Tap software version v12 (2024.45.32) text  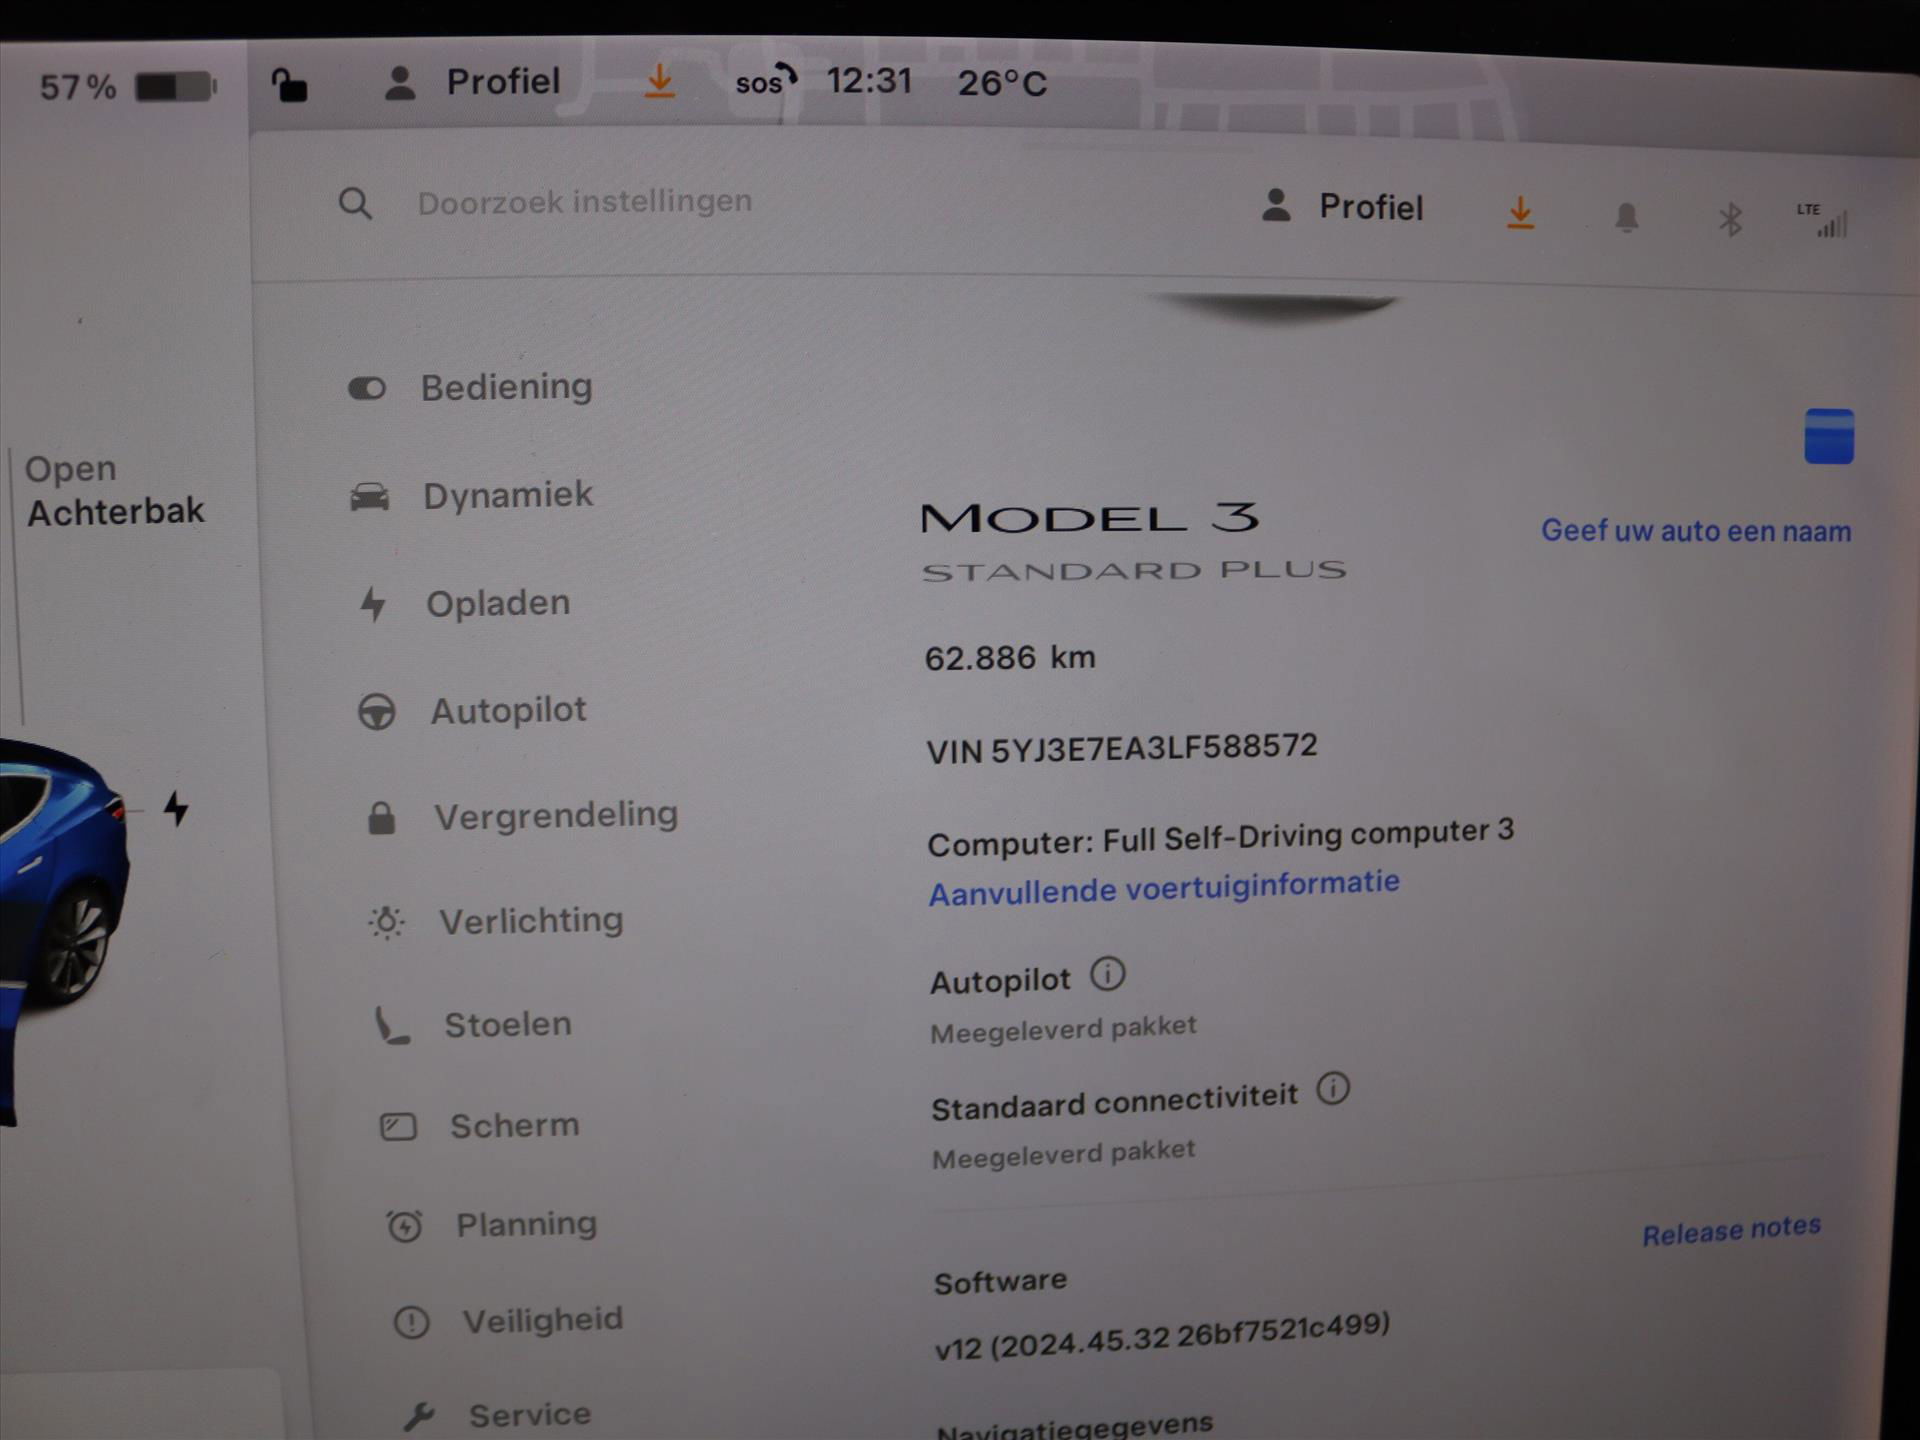[1162, 1337]
